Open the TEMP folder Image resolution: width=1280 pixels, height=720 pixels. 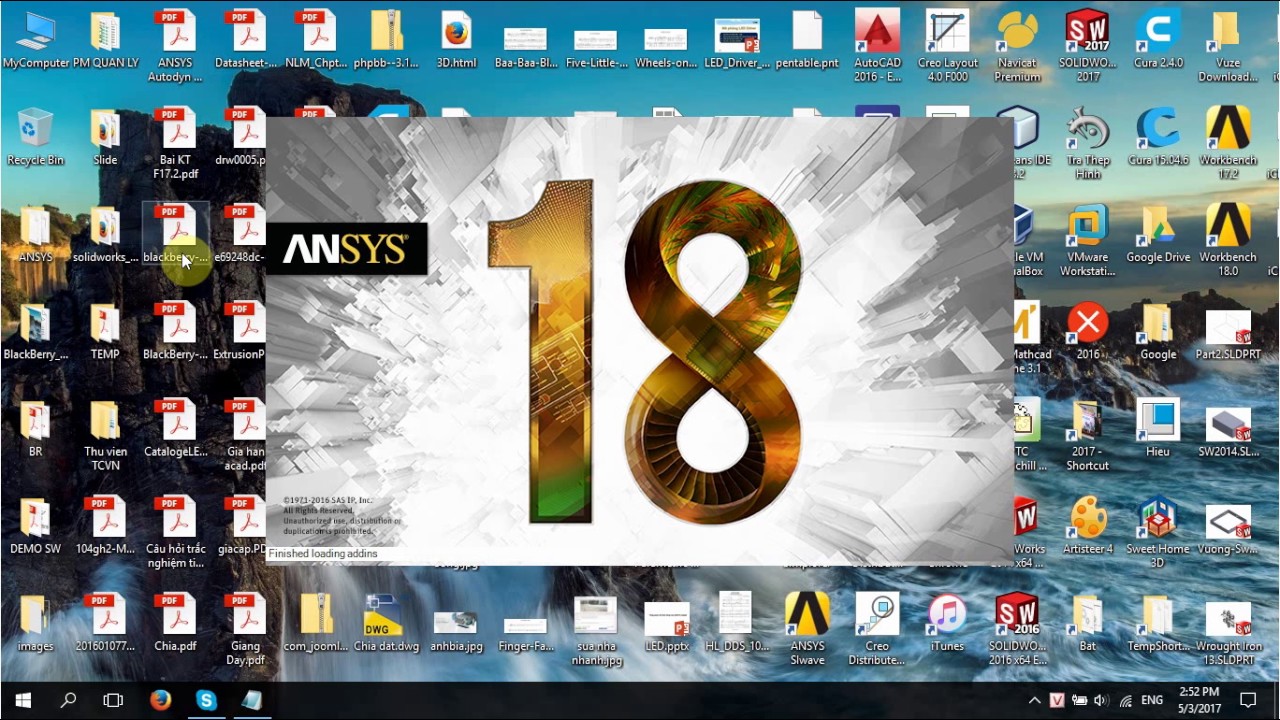(105, 331)
